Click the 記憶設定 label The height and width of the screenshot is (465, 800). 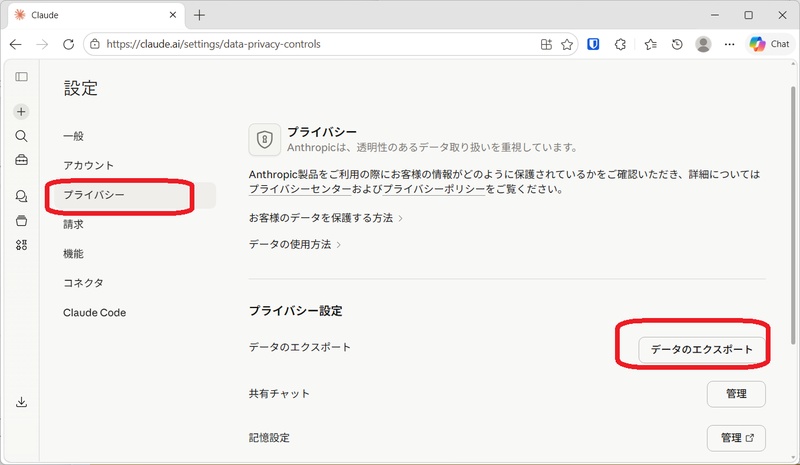point(269,438)
